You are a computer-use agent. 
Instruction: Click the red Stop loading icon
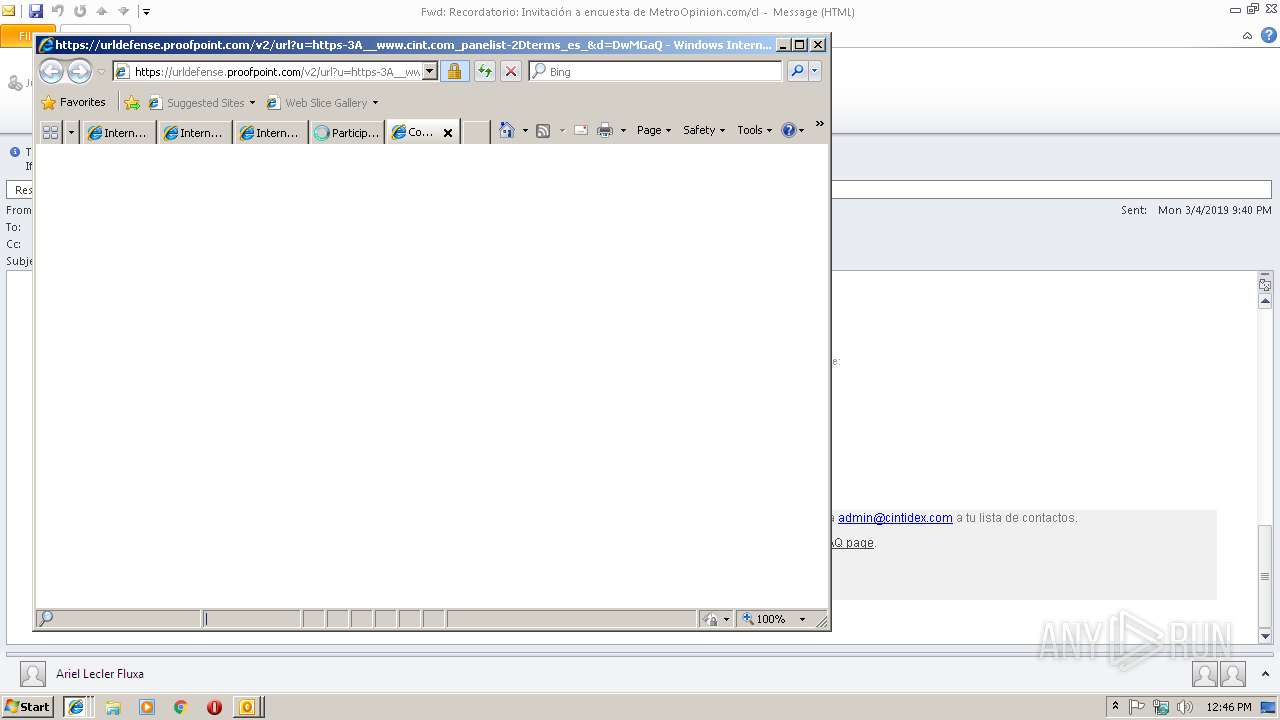(x=511, y=71)
